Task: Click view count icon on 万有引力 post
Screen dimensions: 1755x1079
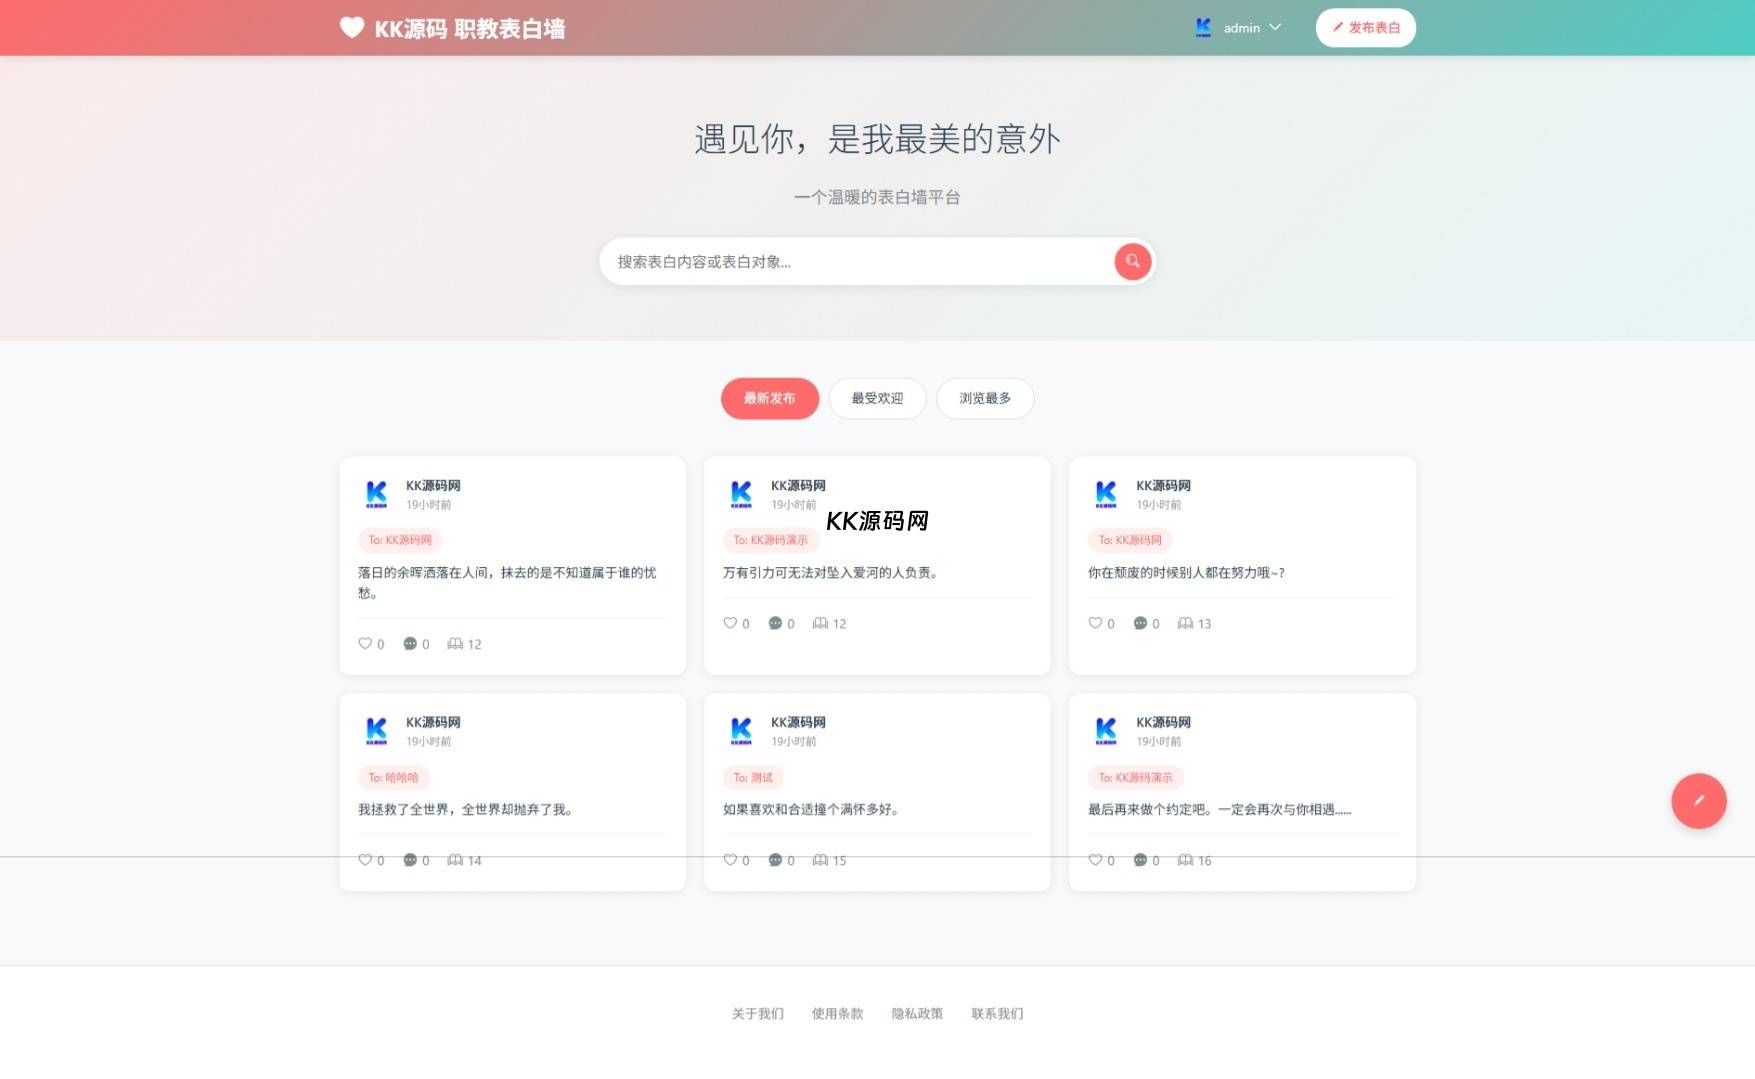Action: click(x=820, y=623)
